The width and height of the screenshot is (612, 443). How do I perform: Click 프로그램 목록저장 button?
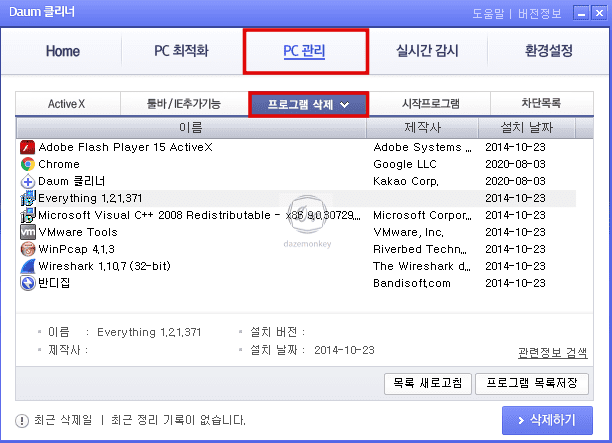(x=532, y=384)
